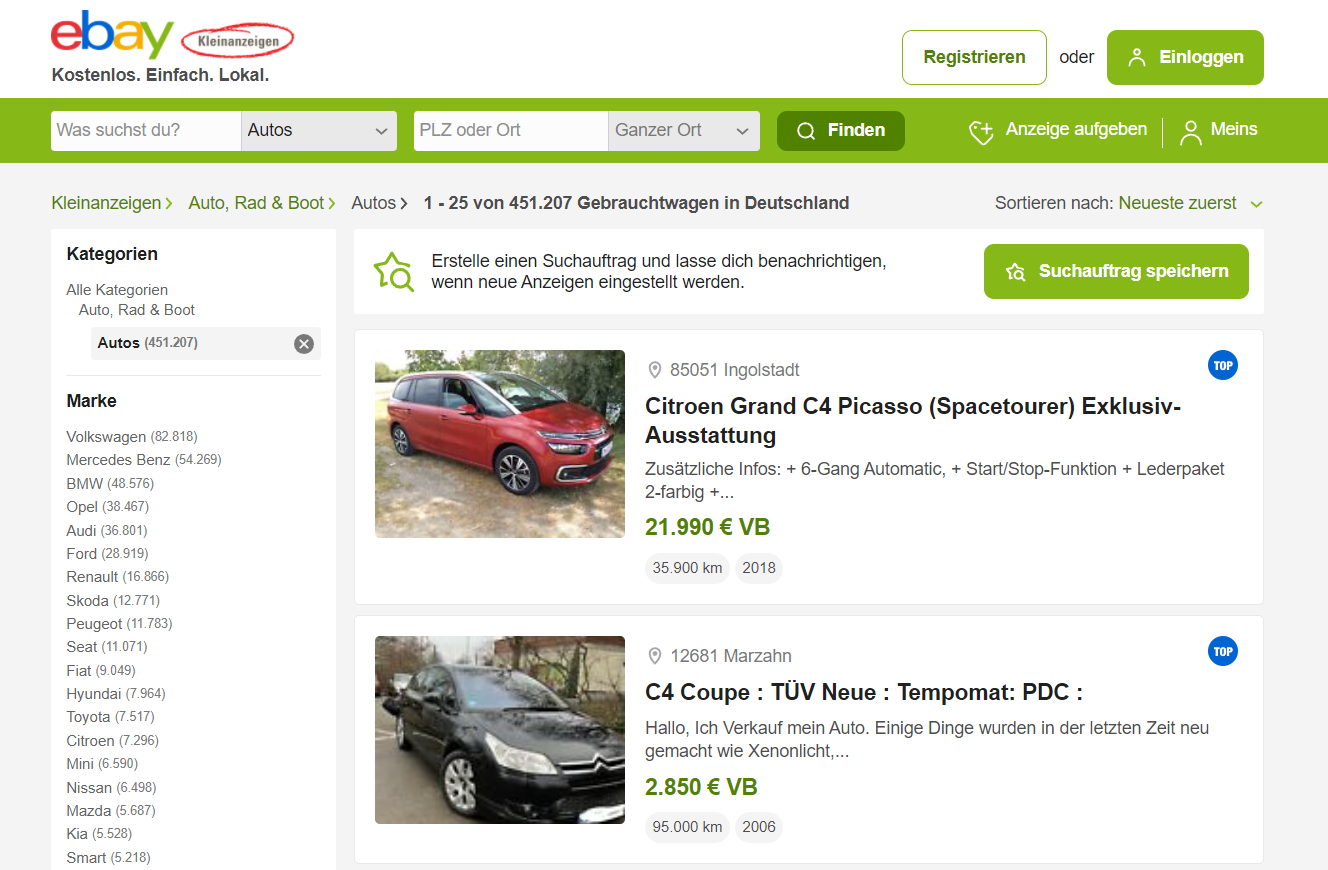Image resolution: width=1328 pixels, height=870 pixels.
Task: Click the PLZ oder Ort input field
Action: (x=511, y=131)
